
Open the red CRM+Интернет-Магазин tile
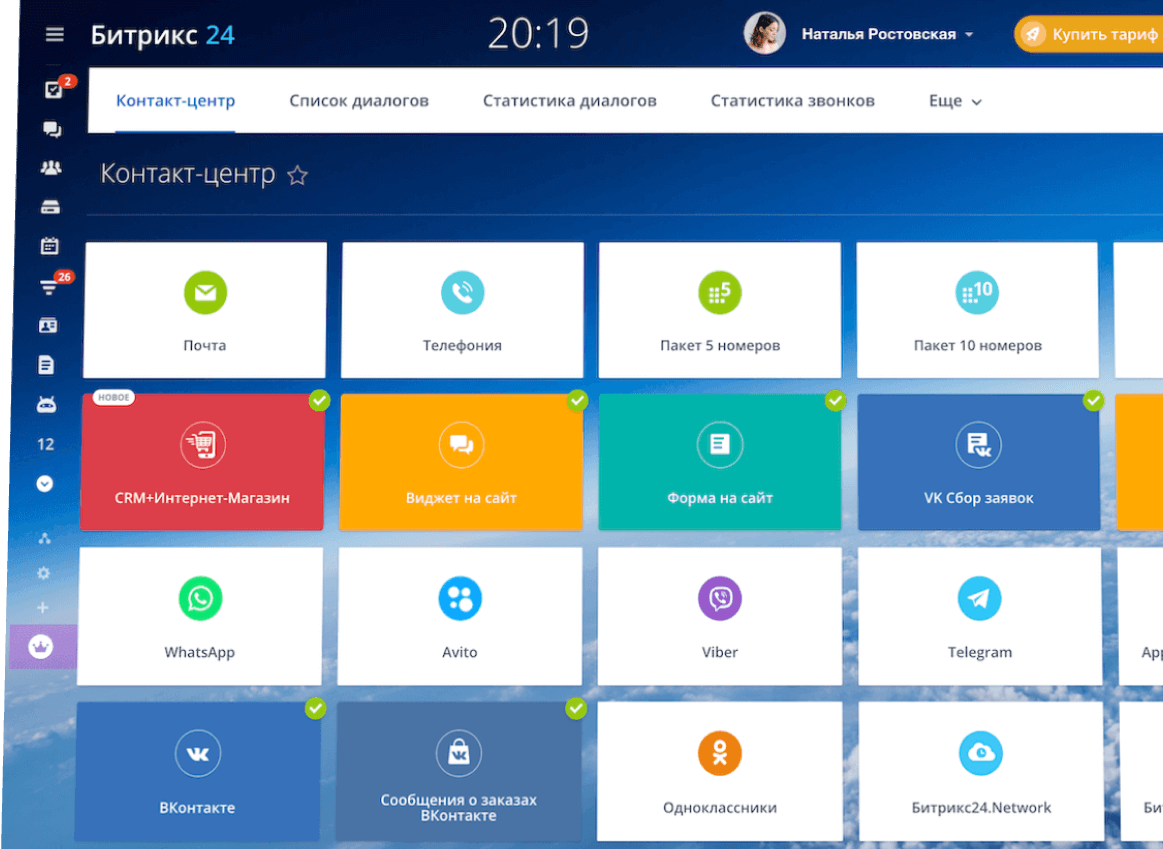[x=202, y=462]
